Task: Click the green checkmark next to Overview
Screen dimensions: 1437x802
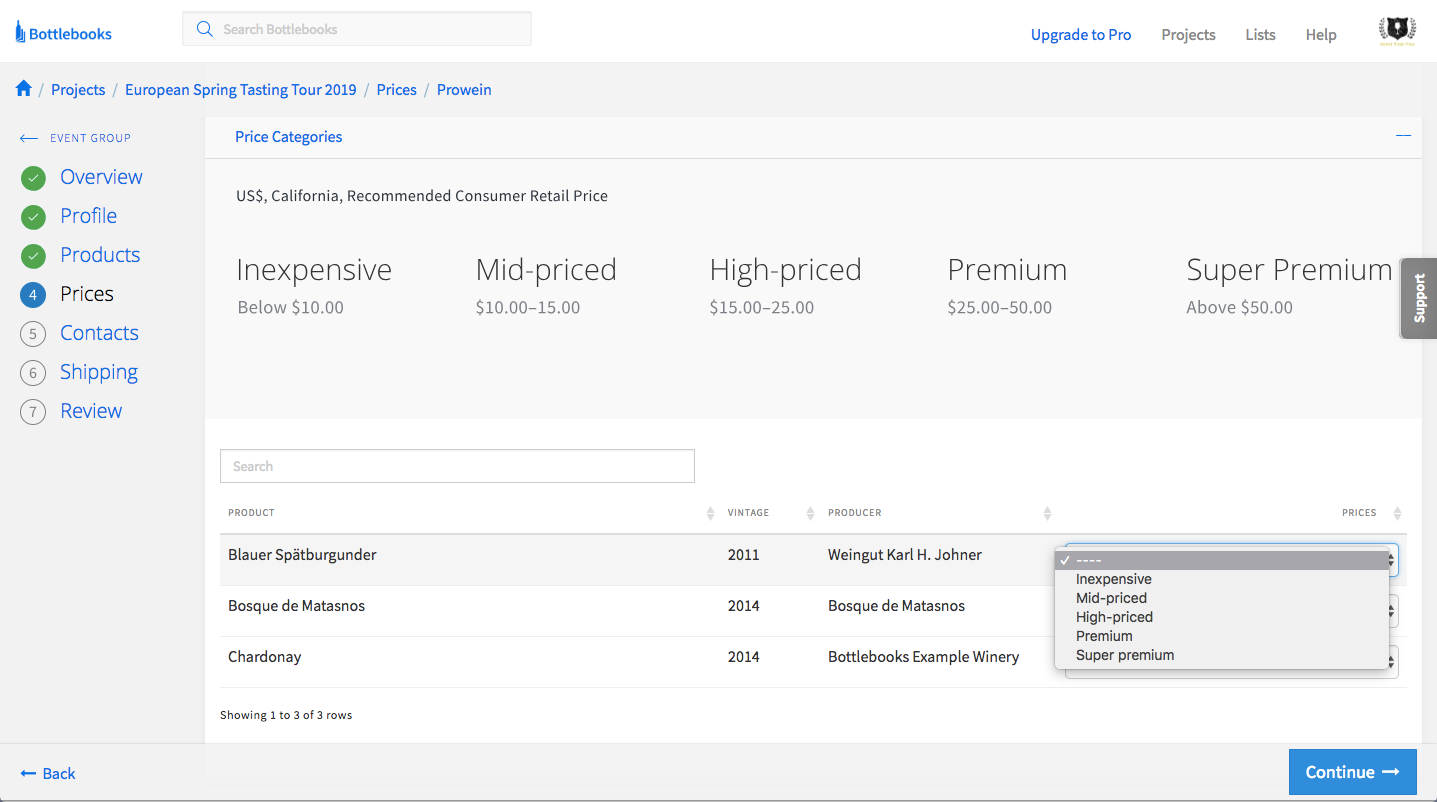Action: pos(33,178)
